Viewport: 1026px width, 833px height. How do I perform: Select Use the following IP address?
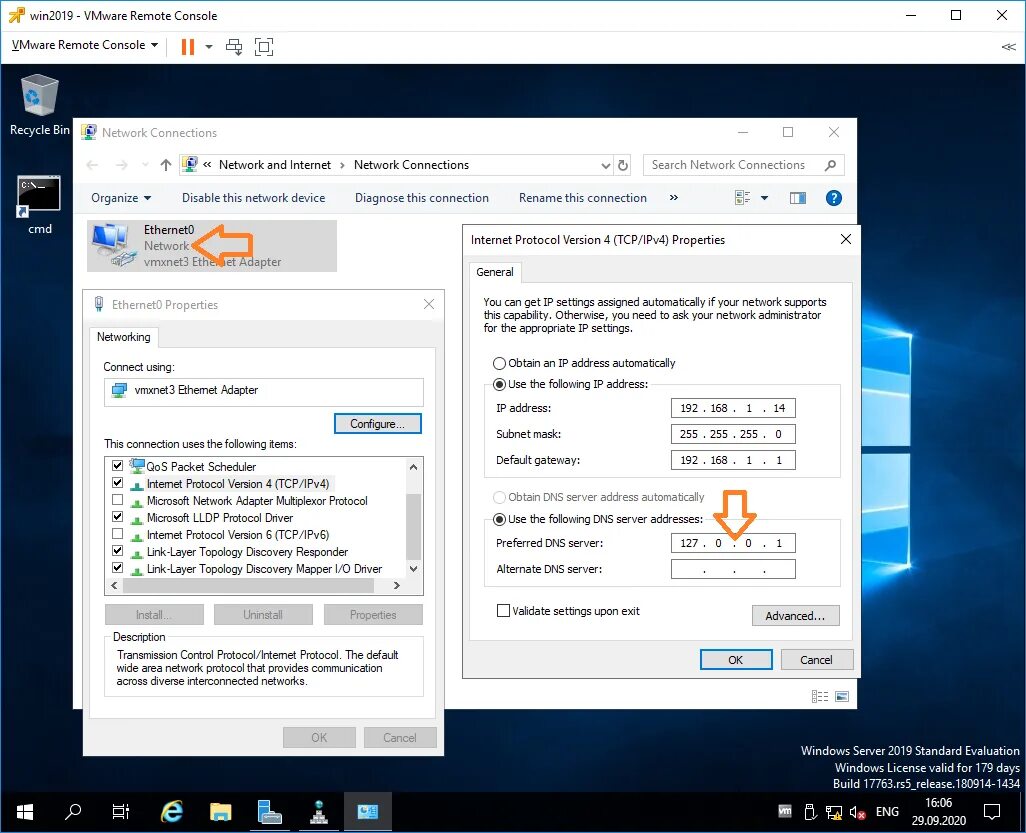point(499,384)
